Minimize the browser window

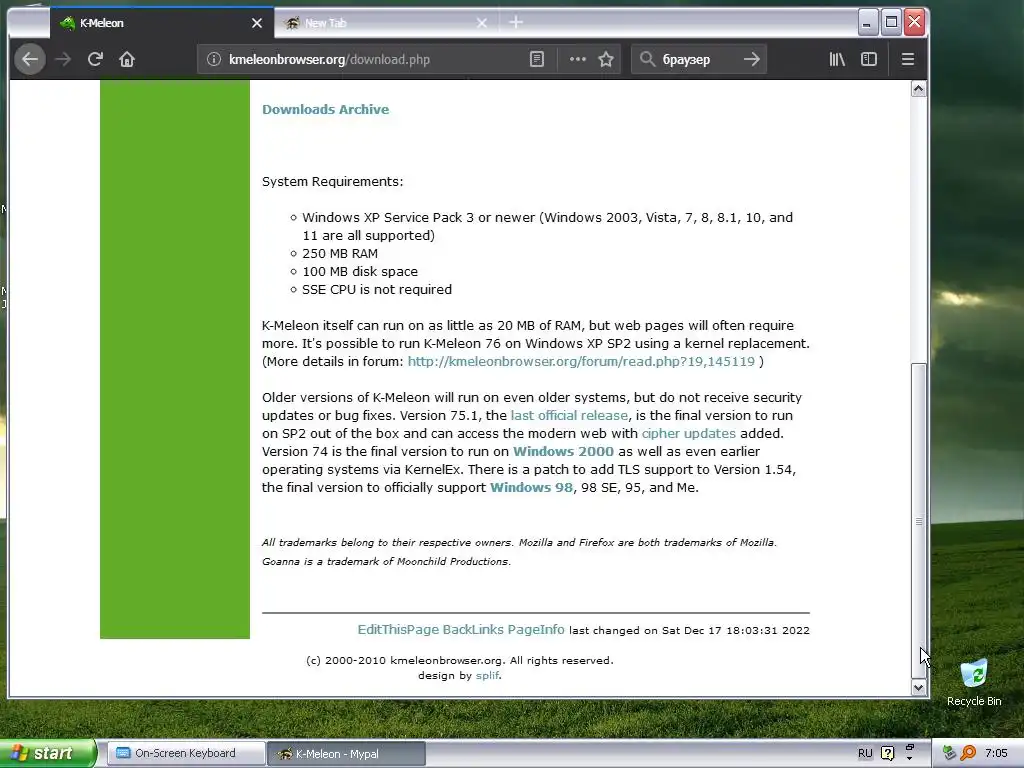click(867, 23)
